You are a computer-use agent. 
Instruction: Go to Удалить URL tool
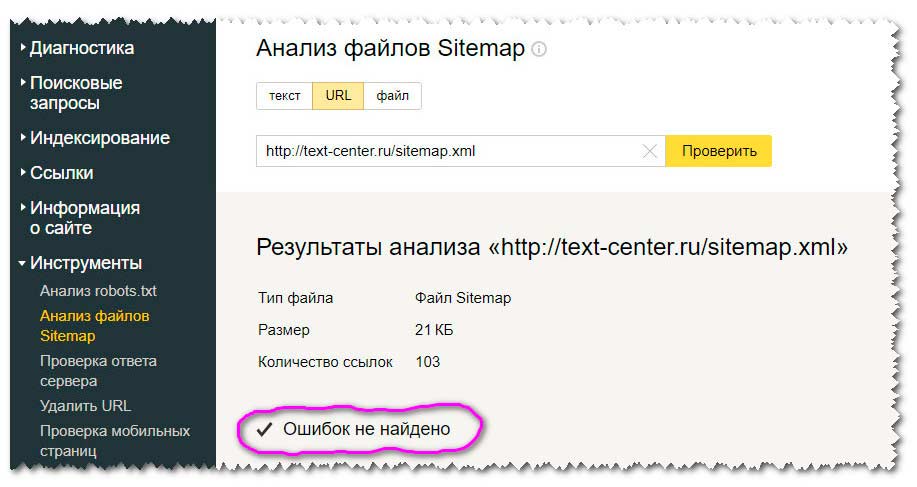(85, 406)
